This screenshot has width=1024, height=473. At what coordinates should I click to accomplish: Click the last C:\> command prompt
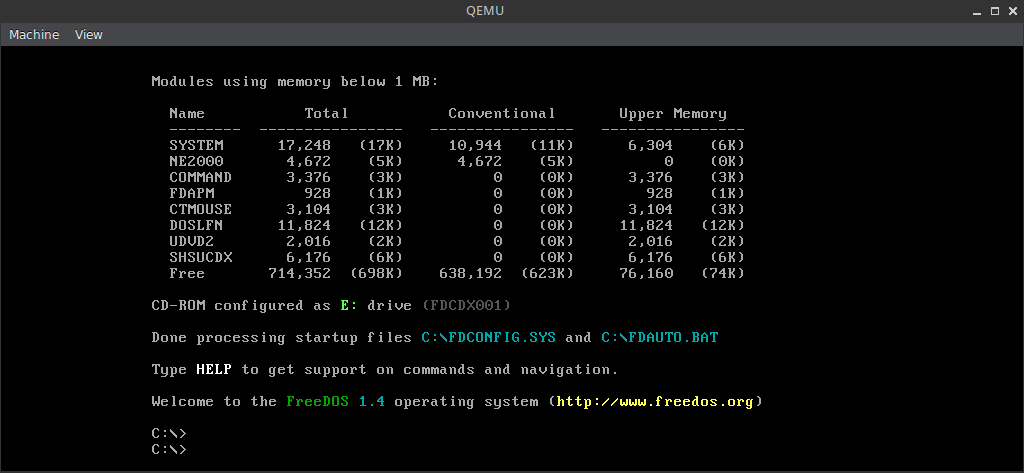(169, 449)
